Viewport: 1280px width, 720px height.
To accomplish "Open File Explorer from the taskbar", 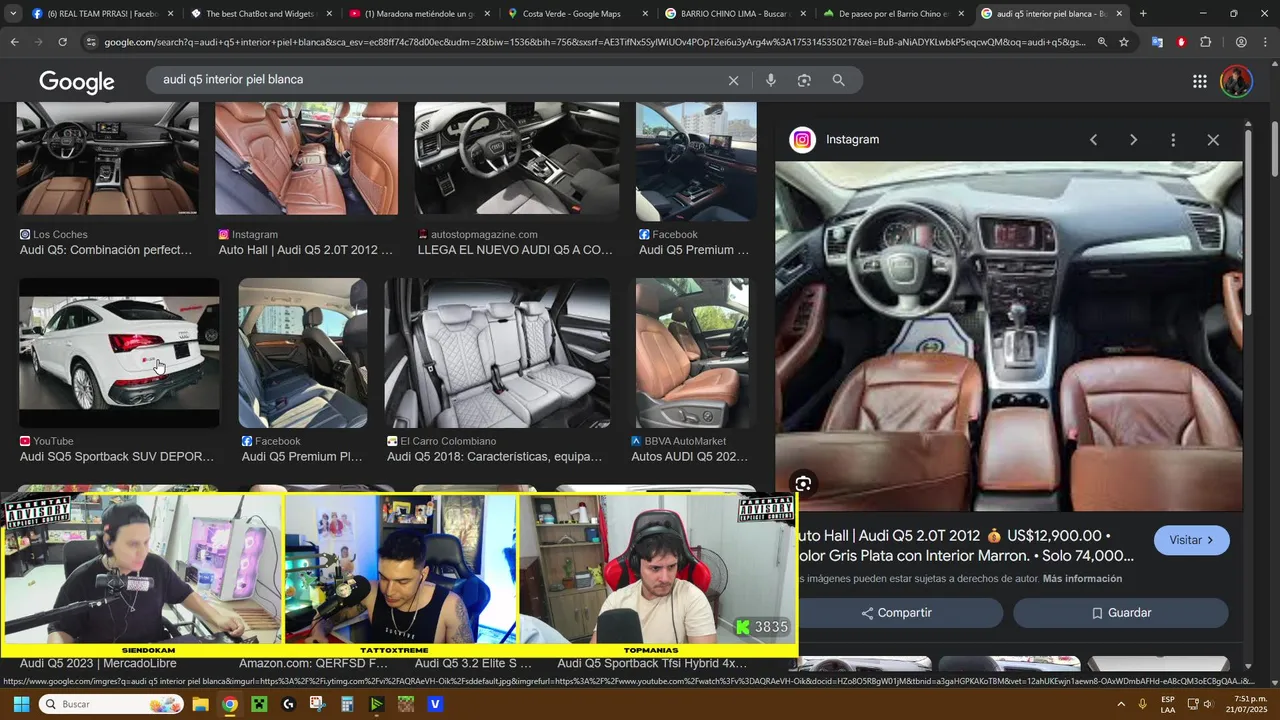I will point(200,704).
